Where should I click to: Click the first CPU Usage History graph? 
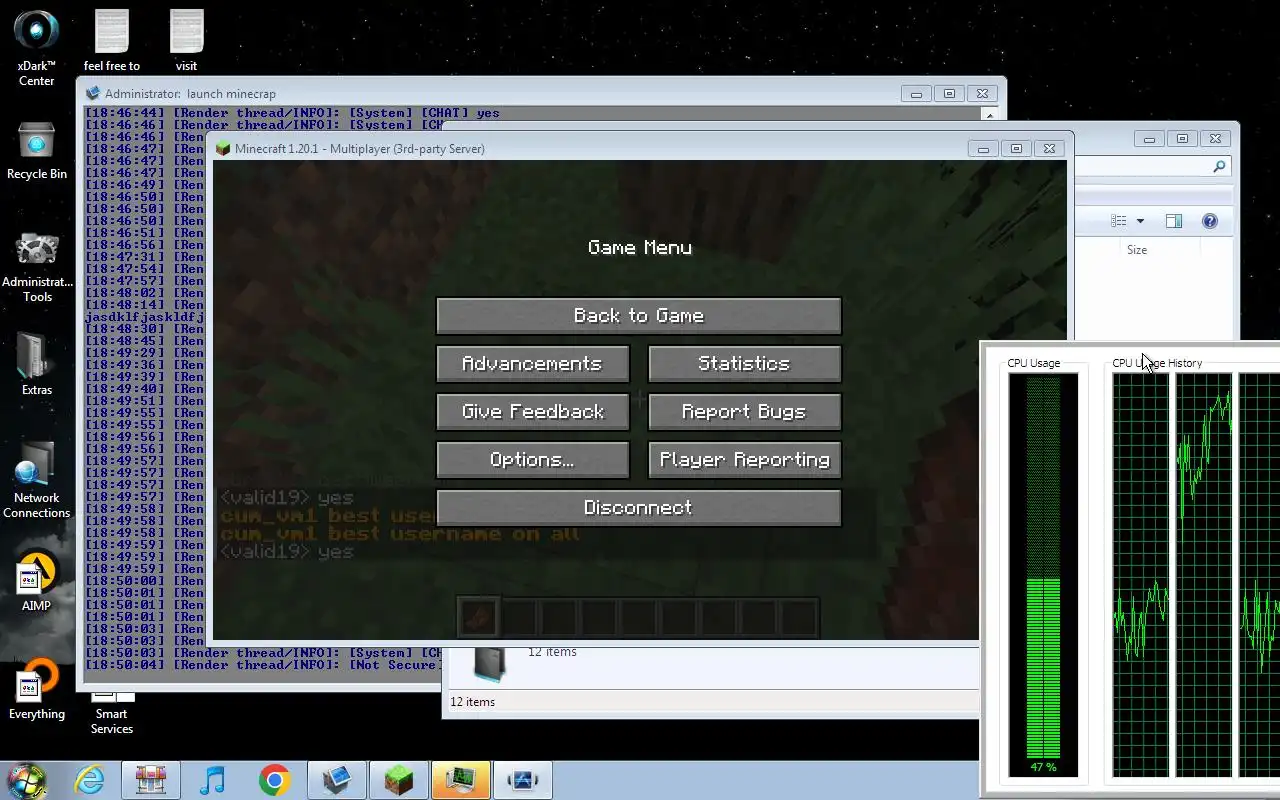click(1141, 575)
